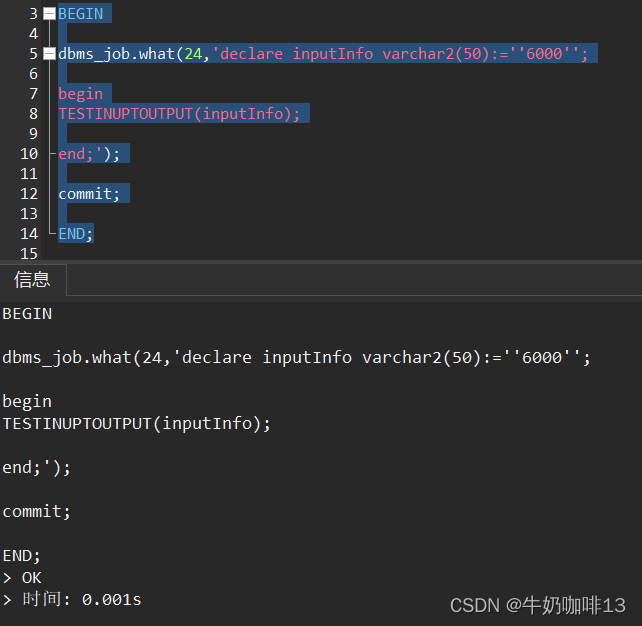Click the editor line 'TESTINUPTOUTPUT(inputInfo);'
This screenshot has width=642, height=626.
click(179, 114)
